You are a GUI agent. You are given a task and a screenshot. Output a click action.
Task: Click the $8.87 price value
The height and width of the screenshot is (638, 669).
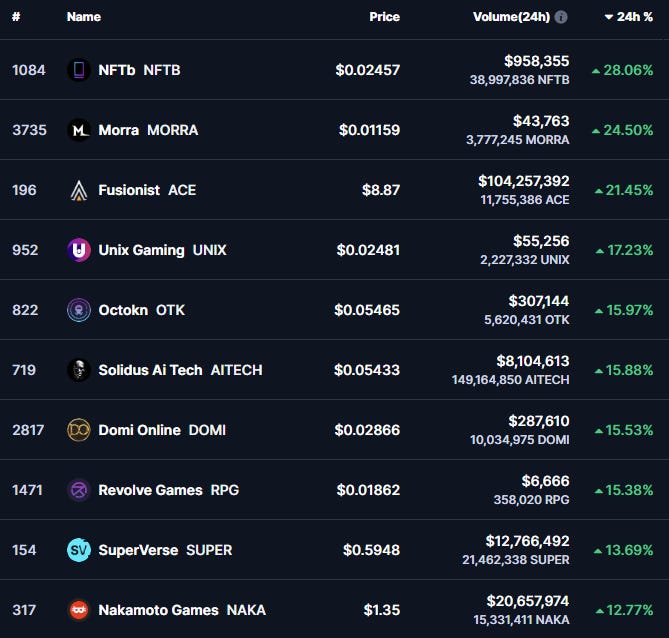pos(381,190)
